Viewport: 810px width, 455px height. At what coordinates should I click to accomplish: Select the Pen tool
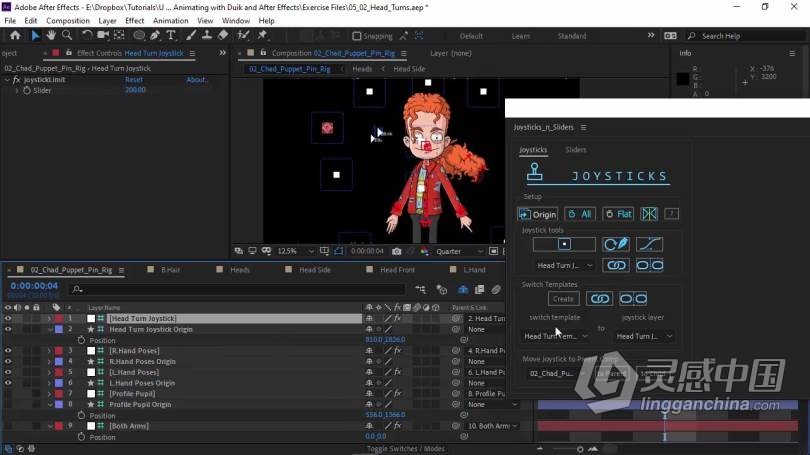tap(155, 35)
